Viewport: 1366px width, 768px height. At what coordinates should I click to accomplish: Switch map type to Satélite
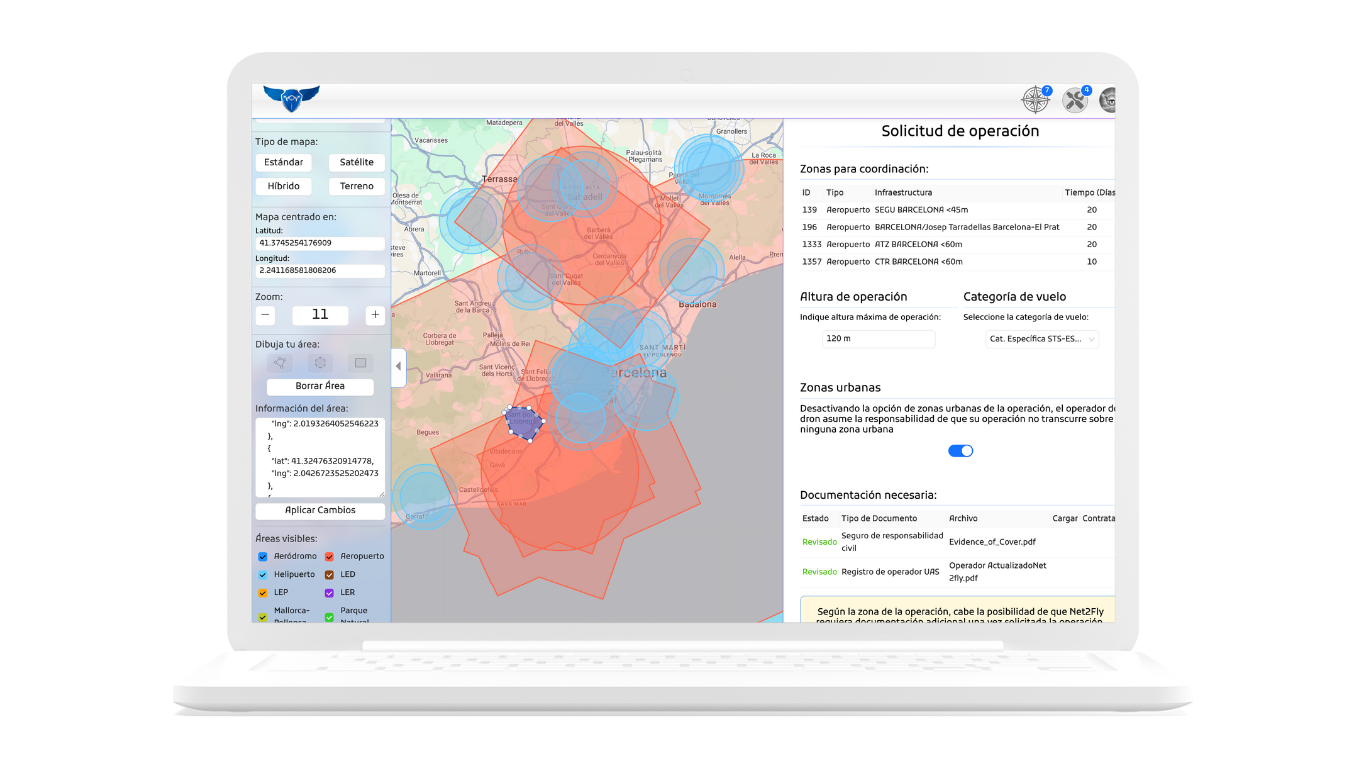tap(357, 162)
